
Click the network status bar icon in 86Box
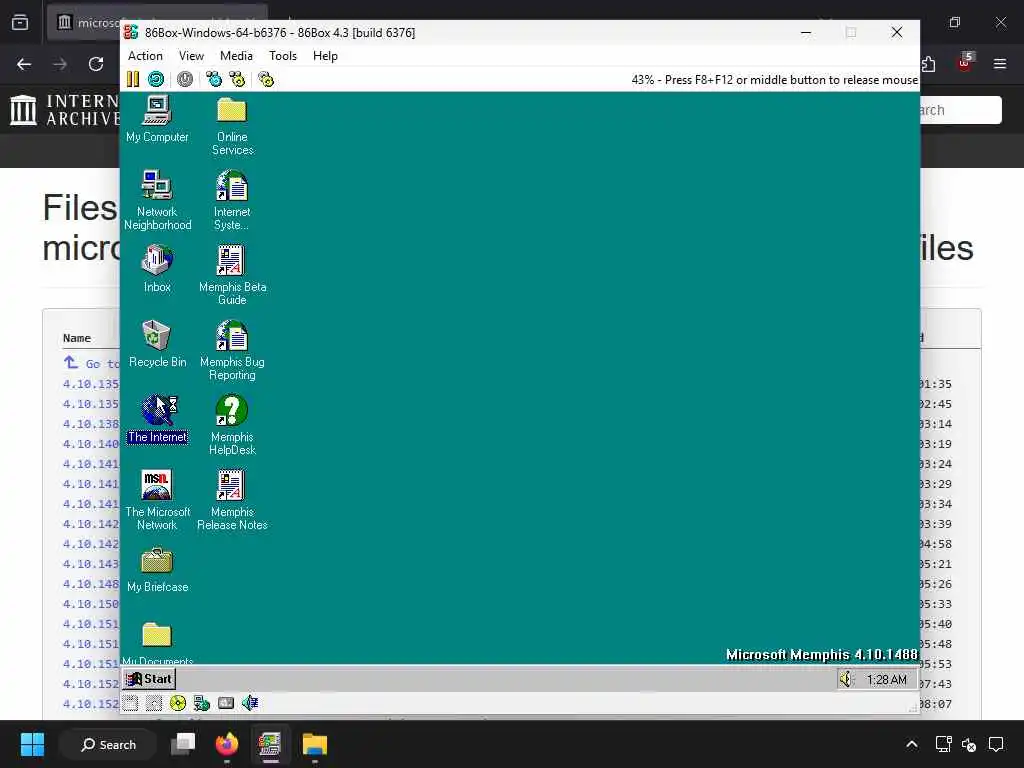point(201,703)
